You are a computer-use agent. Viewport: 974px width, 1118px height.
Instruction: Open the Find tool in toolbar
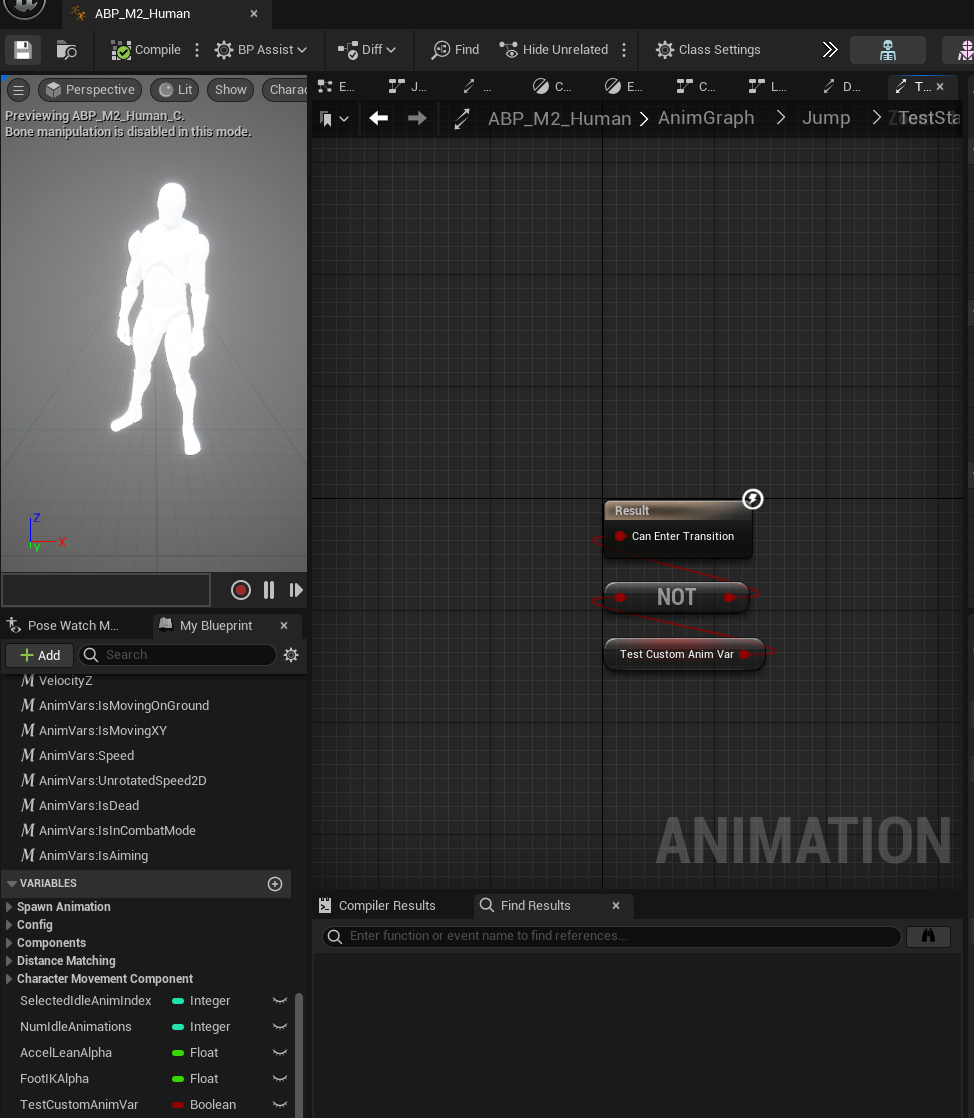click(455, 50)
